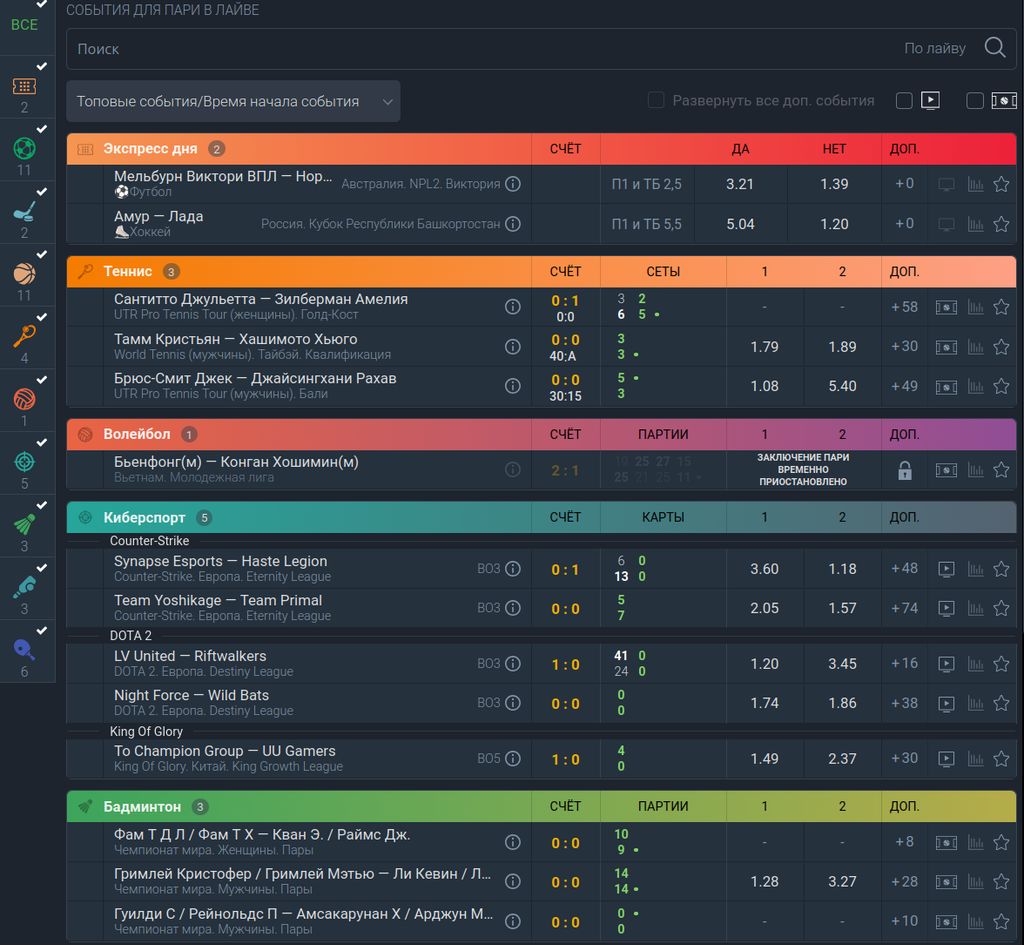
Task: Bet on odds 3.21 for Мельбурн Виктори
Action: coord(740,184)
